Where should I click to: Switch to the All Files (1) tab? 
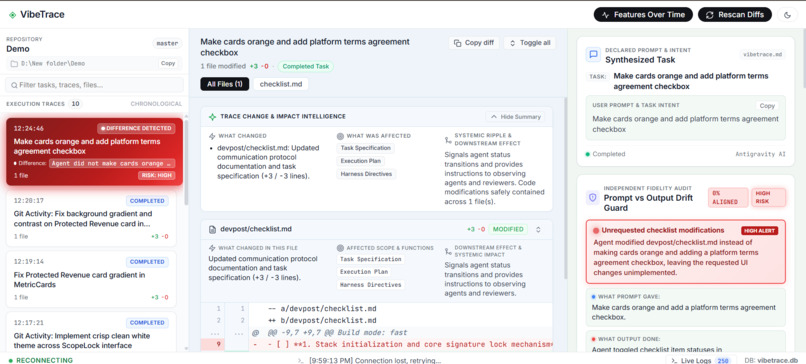[x=225, y=84]
